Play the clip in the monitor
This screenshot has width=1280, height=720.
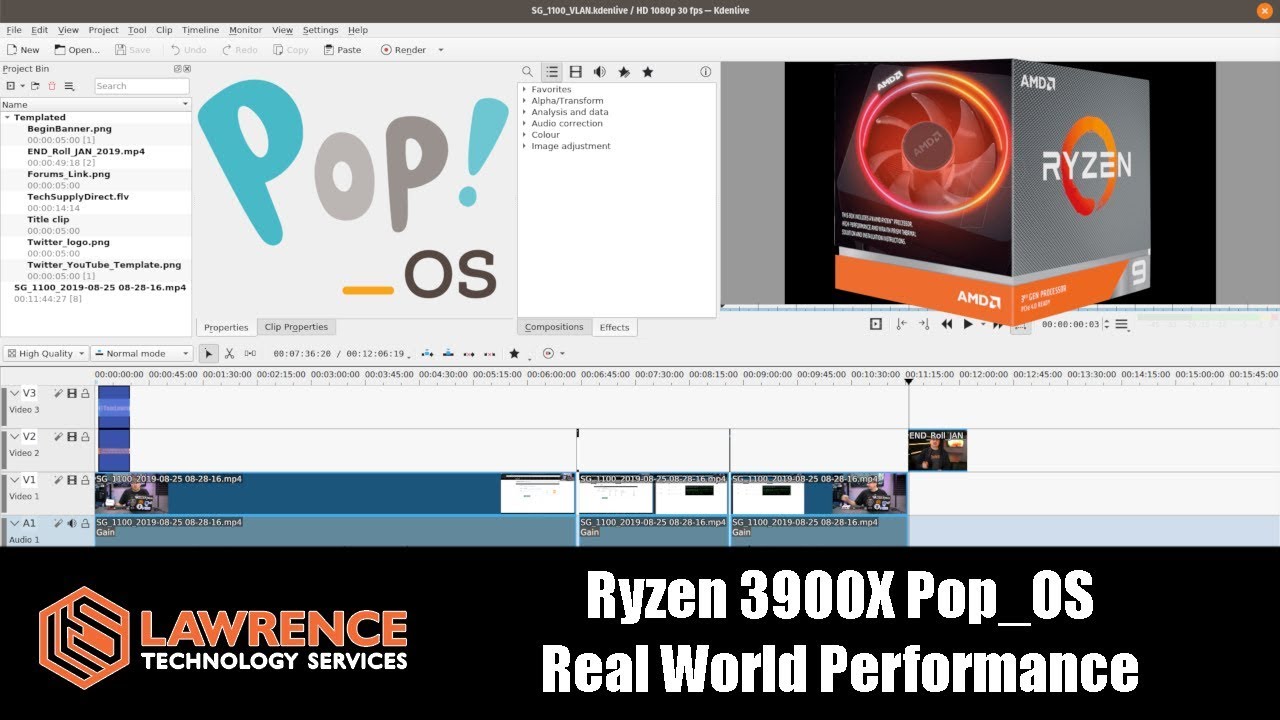coord(968,324)
